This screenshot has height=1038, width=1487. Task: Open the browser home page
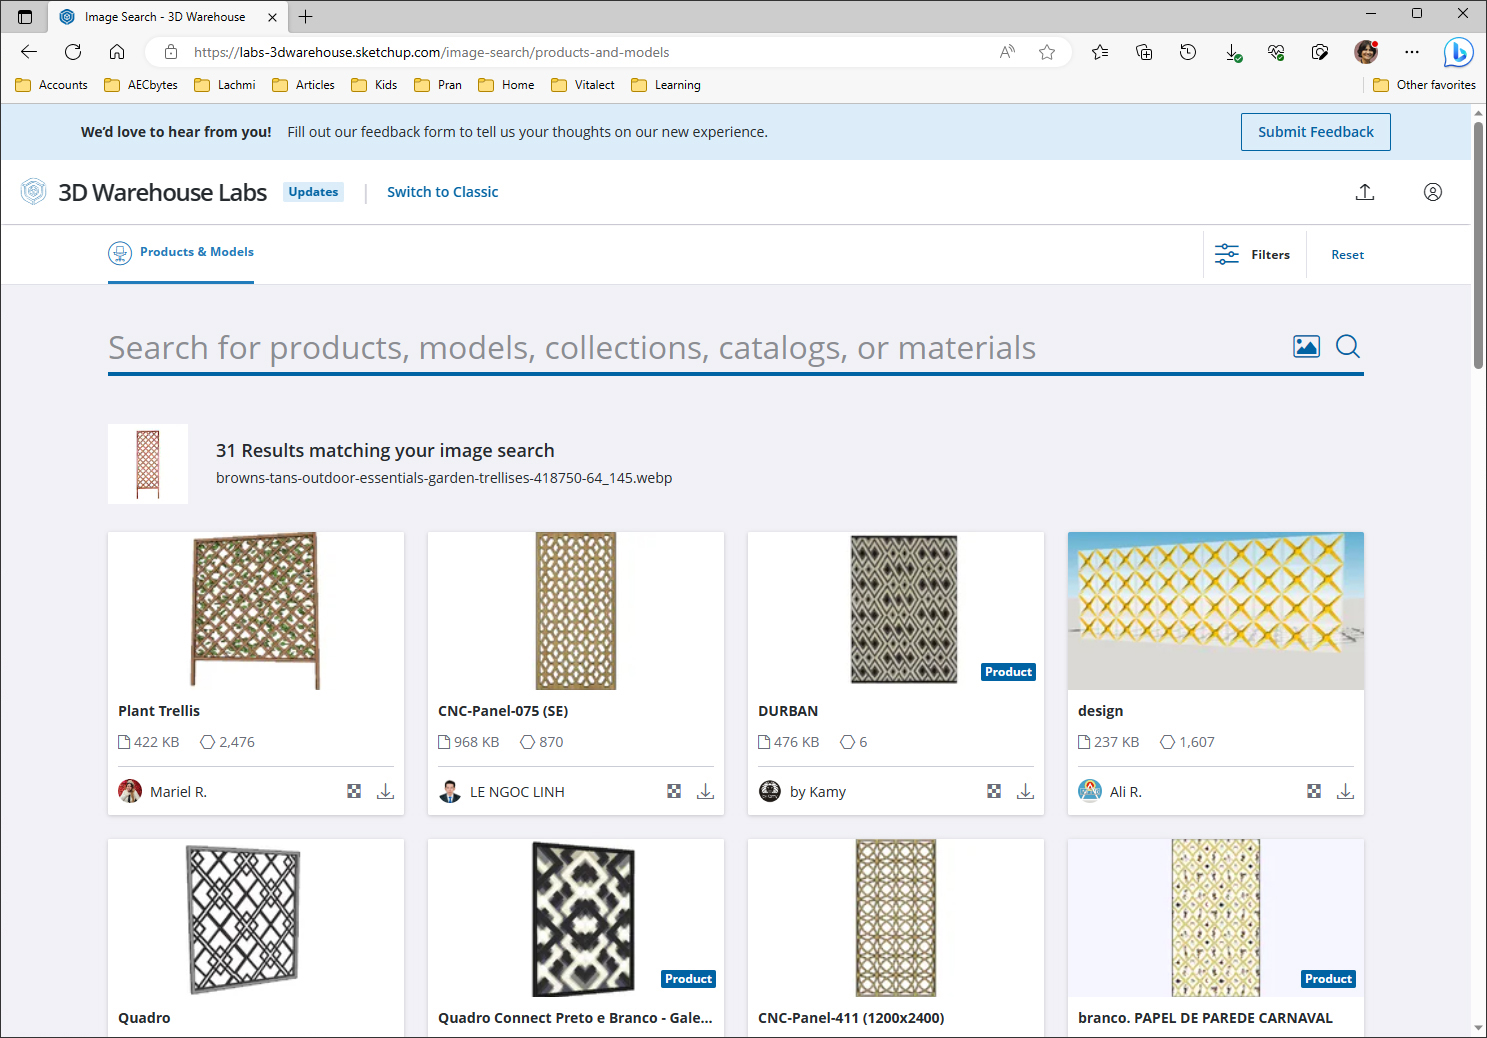click(117, 52)
